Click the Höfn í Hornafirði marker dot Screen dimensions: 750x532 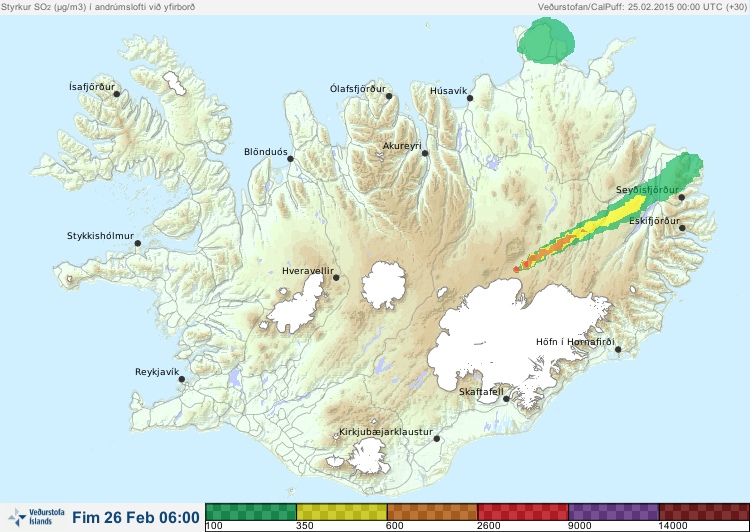click(618, 350)
